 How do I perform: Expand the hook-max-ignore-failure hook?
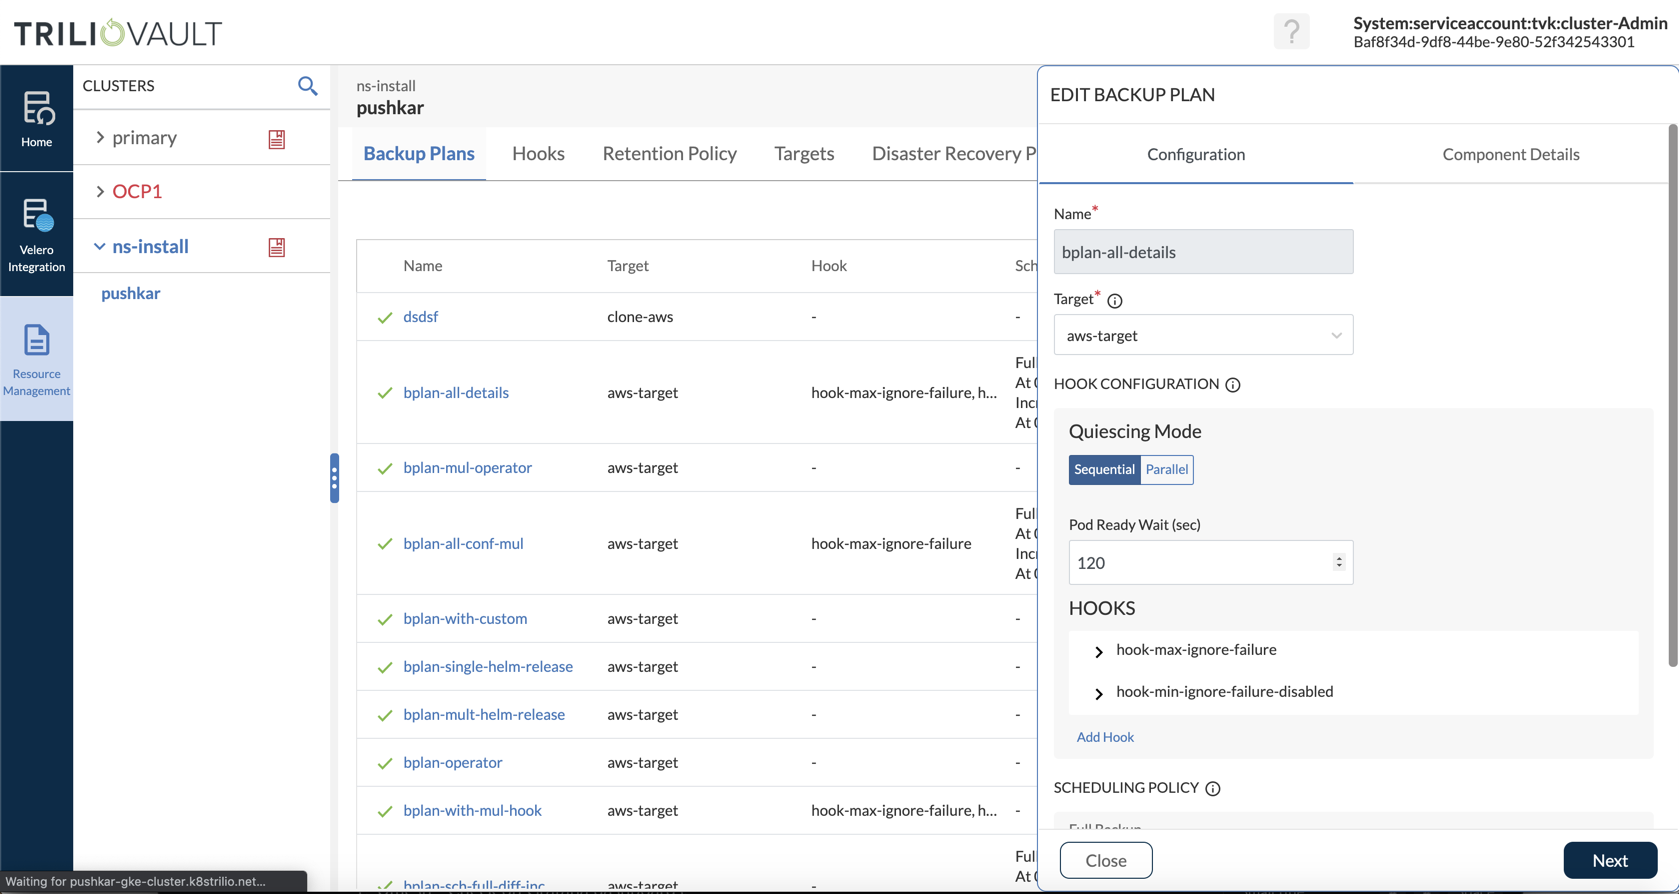click(x=1099, y=652)
